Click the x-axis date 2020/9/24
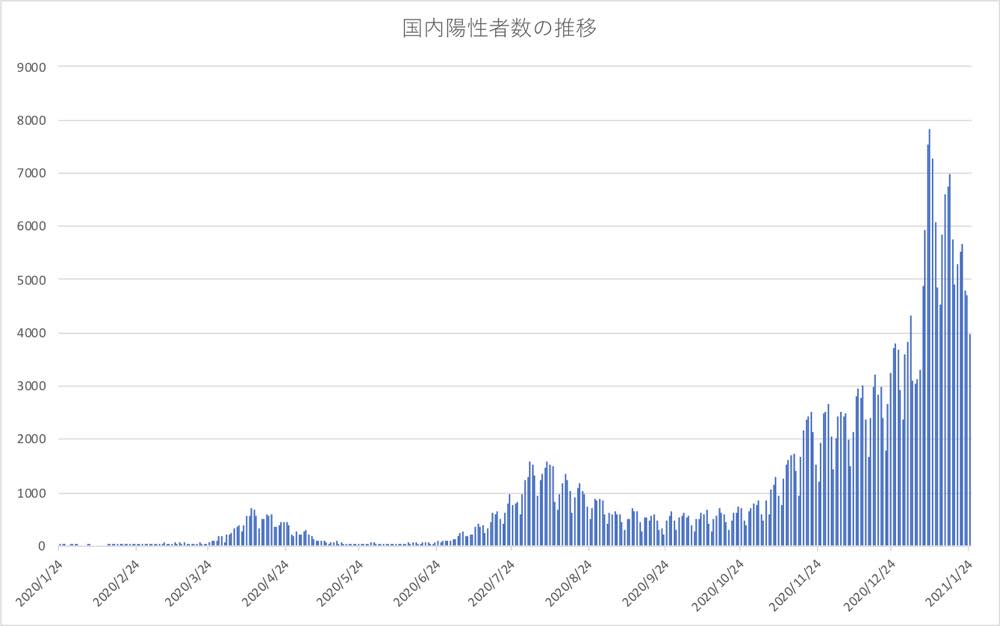This screenshot has width=1000, height=626. pyautogui.click(x=645, y=583)
